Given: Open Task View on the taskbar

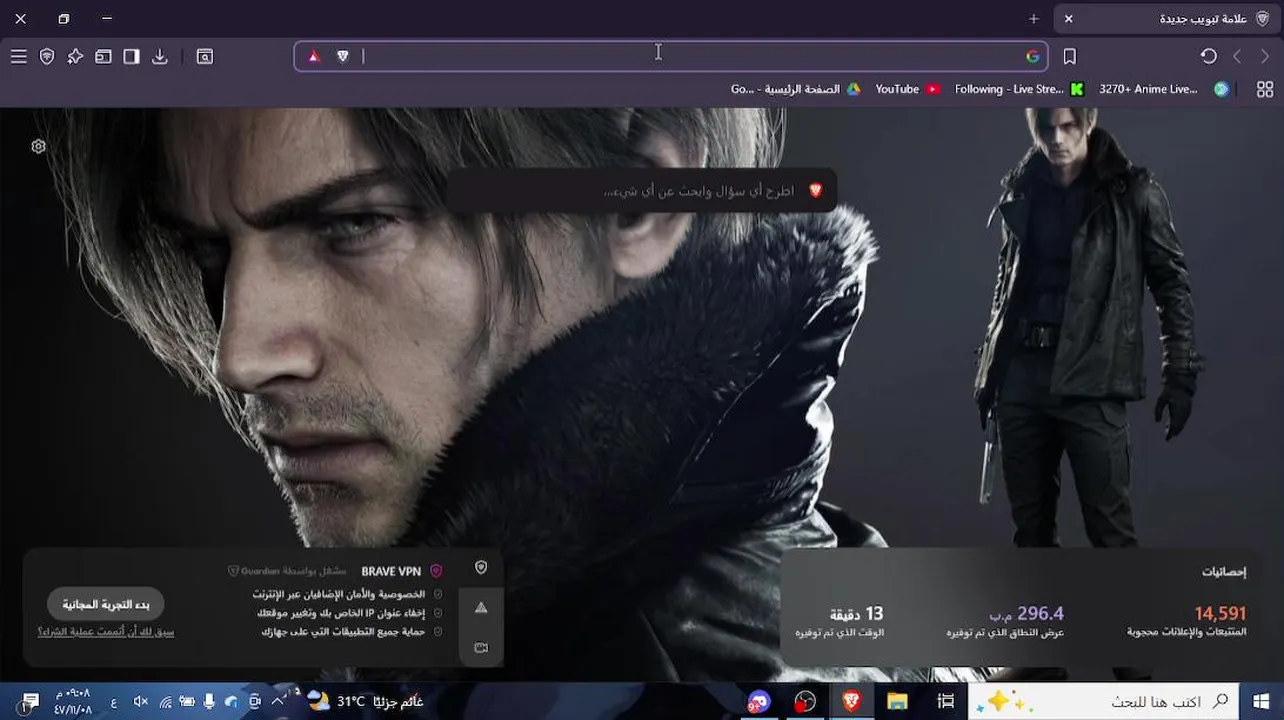Looking at the screenshot, I should point(945,701).
